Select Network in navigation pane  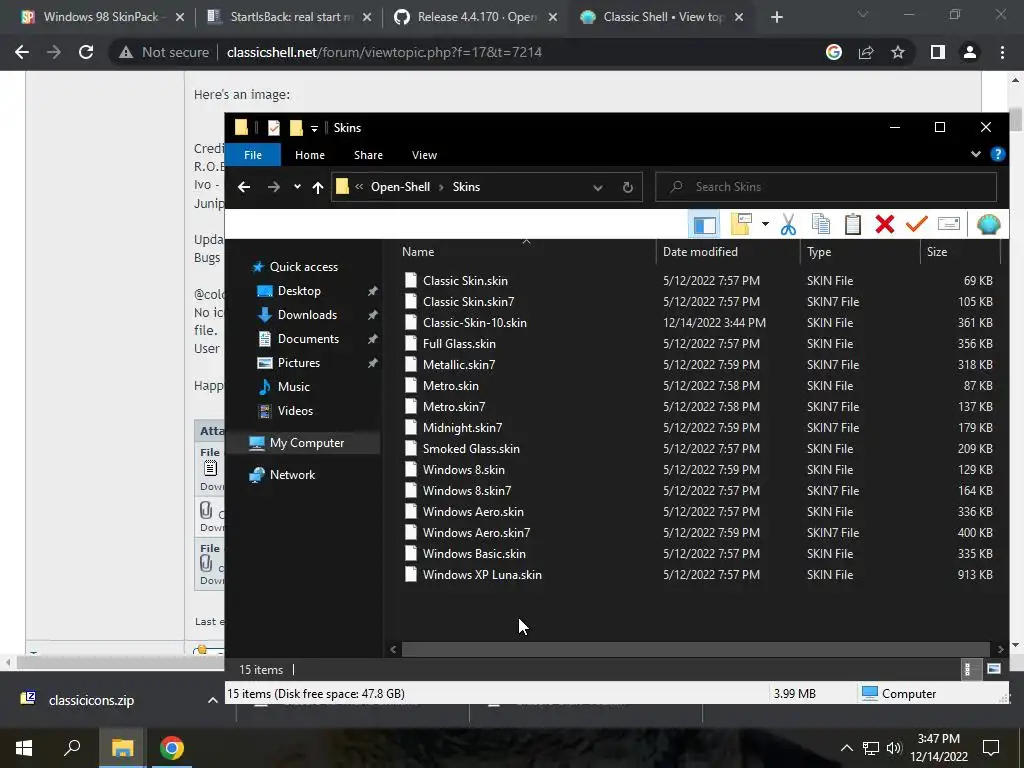292,475
